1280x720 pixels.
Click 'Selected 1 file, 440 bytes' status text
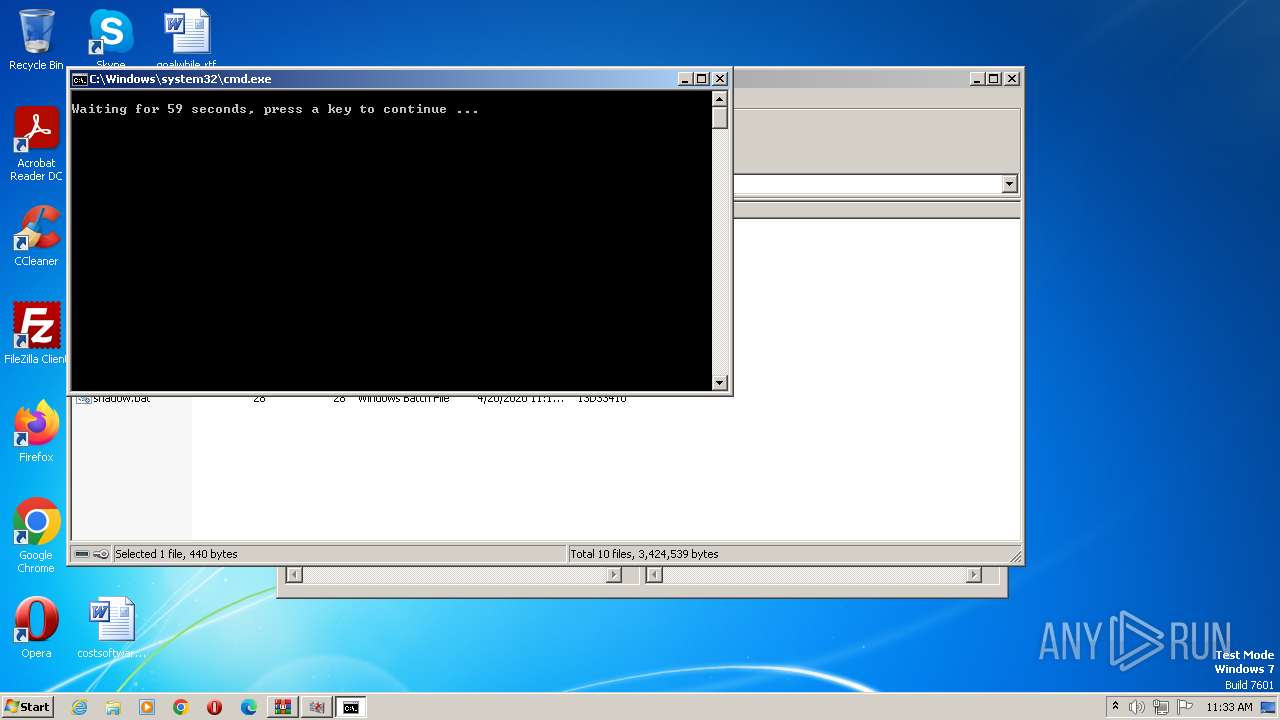pyautogui.click(x=176, y=554)
